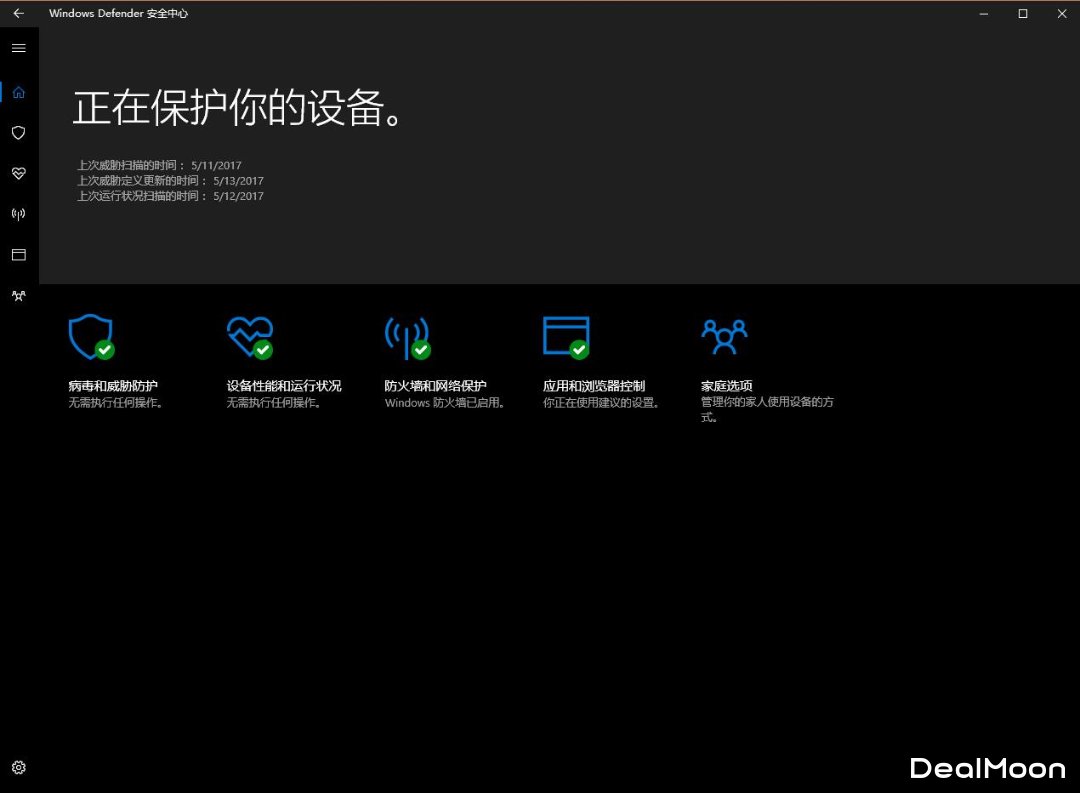This screenshot has width=1080, height=793.
Task: Expand the hamburger navigation menu
Action: (18, 48)
